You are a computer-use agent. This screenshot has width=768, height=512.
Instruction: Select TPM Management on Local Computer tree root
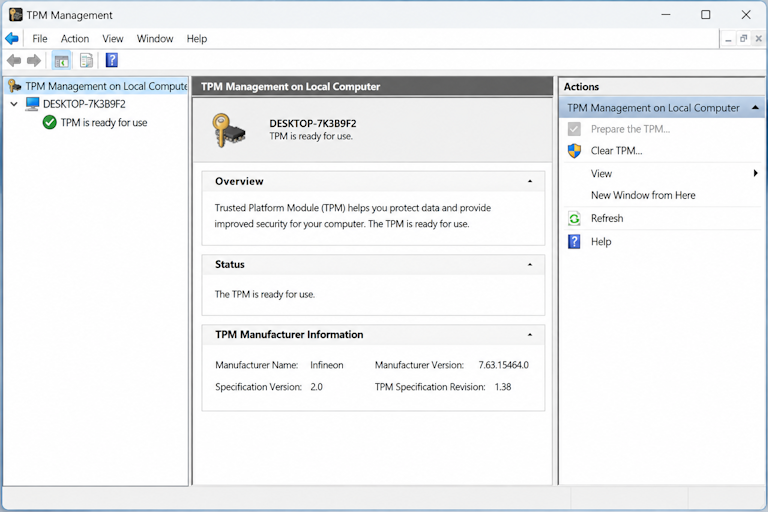click(x=106, y=86)
